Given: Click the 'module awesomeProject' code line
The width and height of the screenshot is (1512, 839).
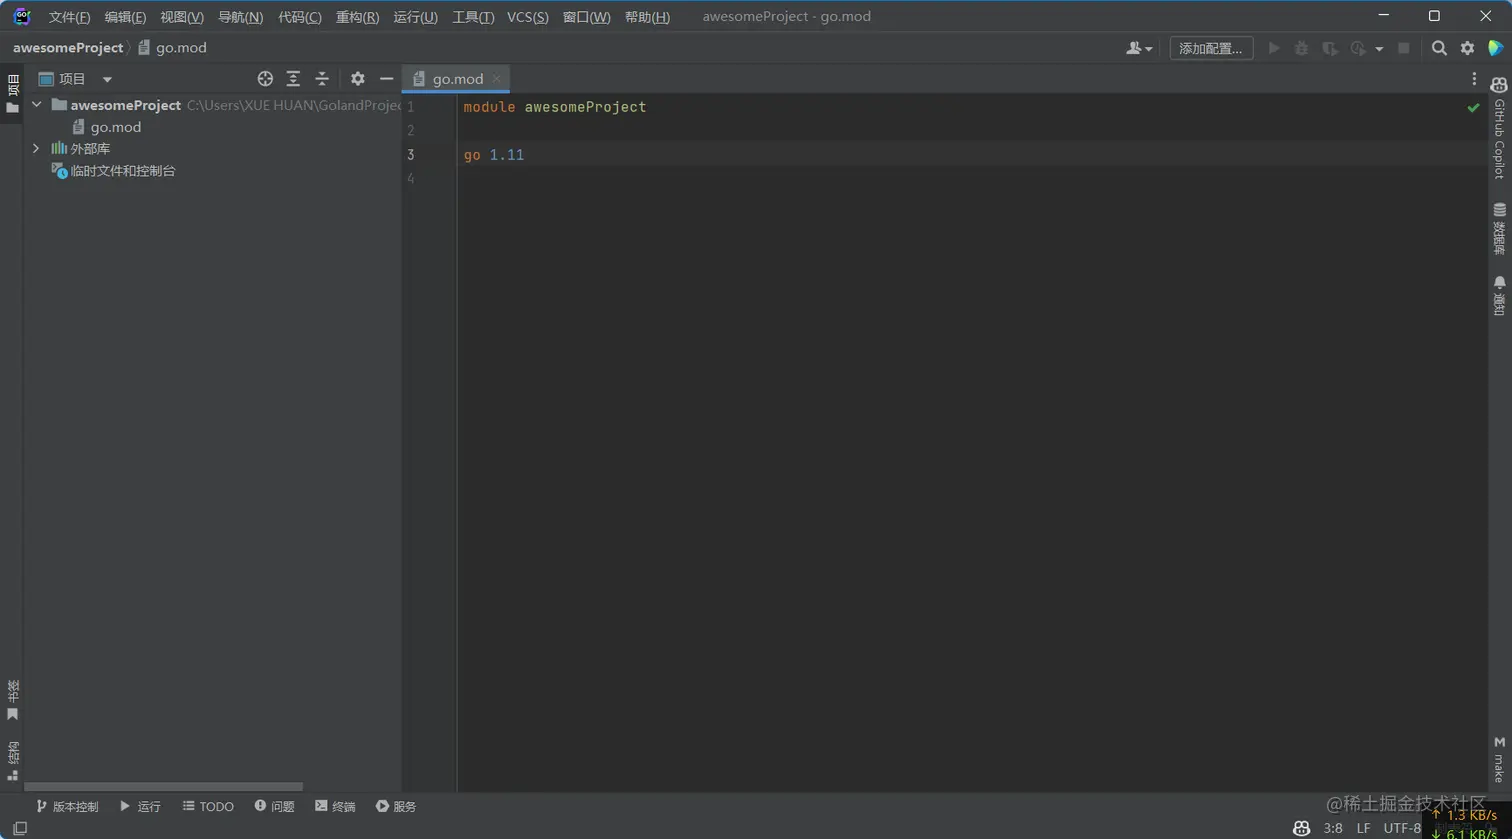Looking at the screenshot, I should 555,107.
